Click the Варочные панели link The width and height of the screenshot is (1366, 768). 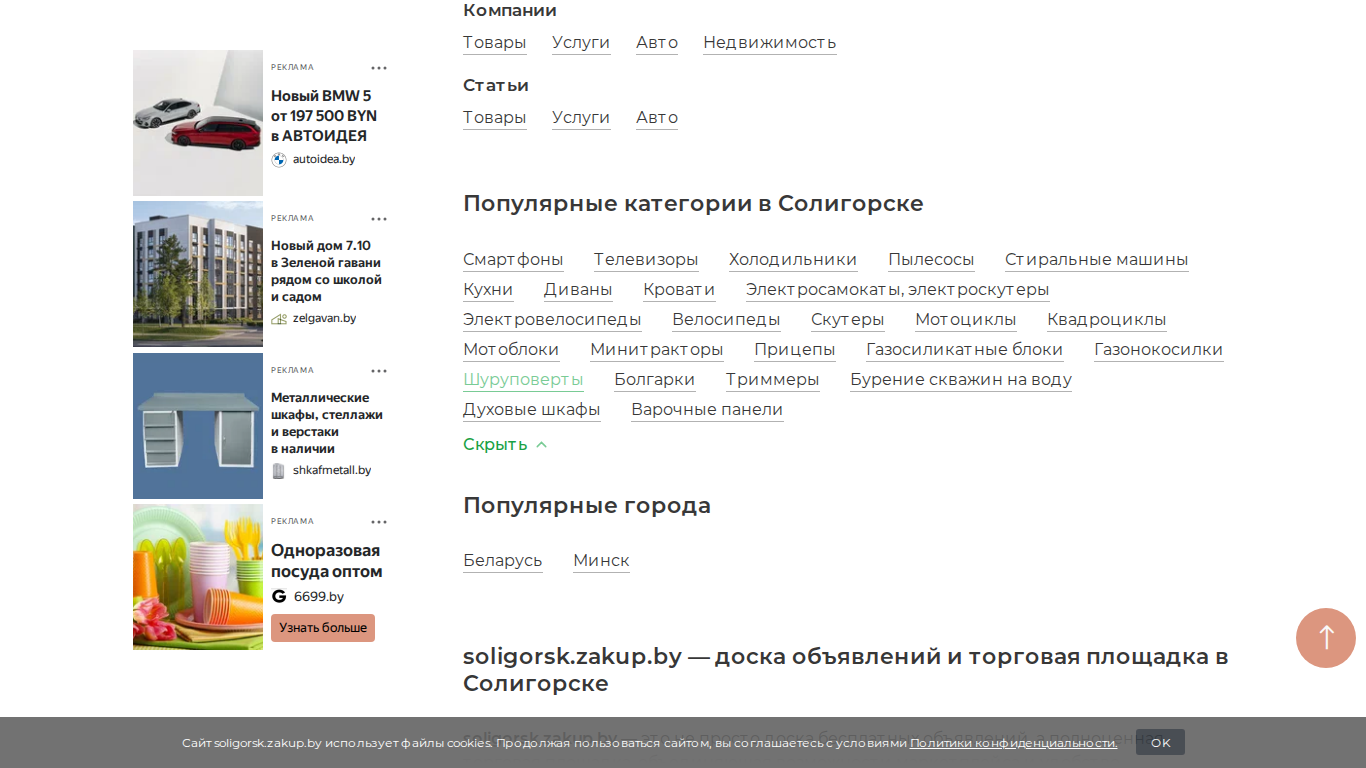[x=707, y=409]
